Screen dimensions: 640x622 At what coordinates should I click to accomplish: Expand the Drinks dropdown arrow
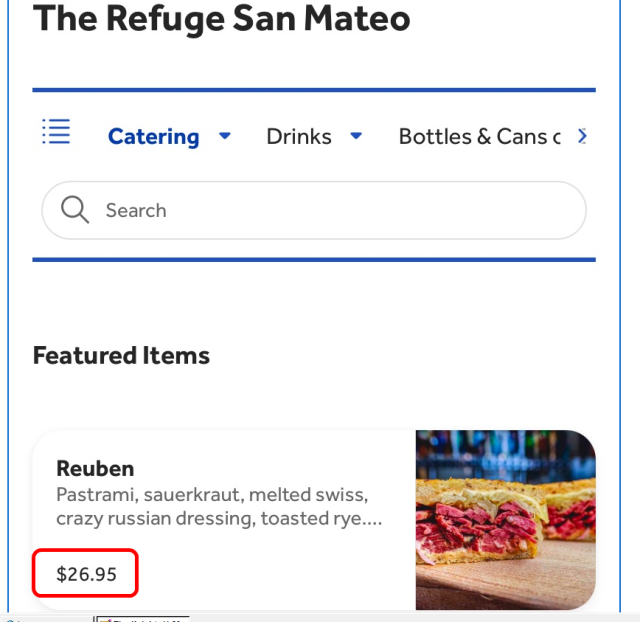(x=356, y=136)
